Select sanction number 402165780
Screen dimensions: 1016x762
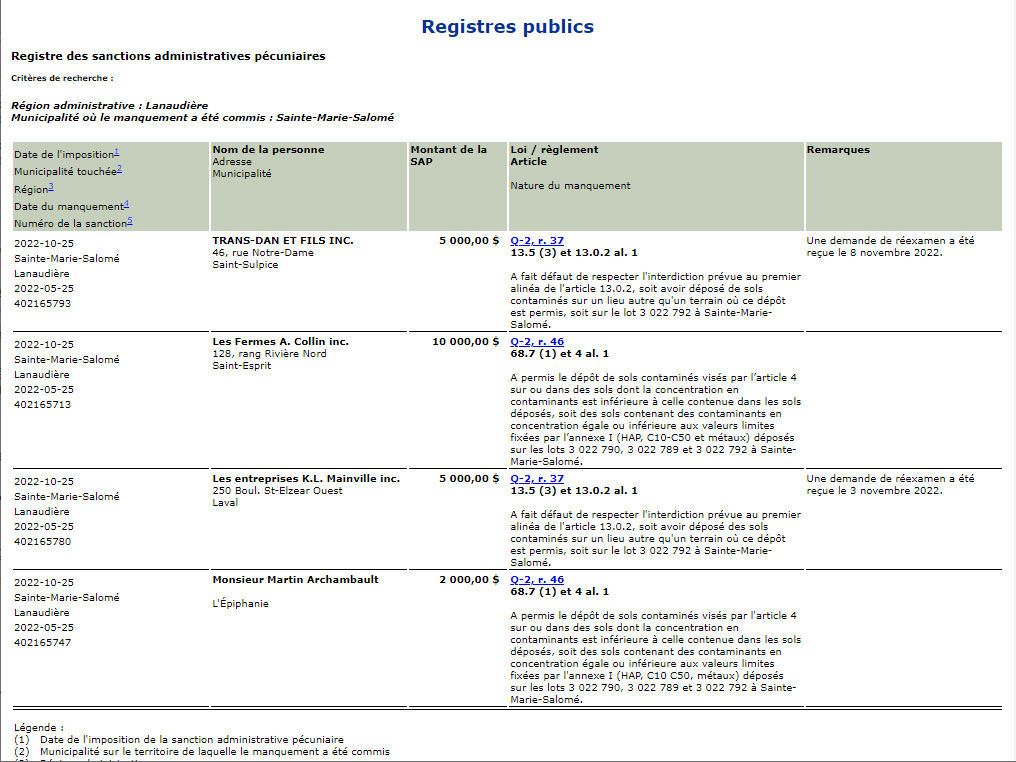[x=43, y=542]
